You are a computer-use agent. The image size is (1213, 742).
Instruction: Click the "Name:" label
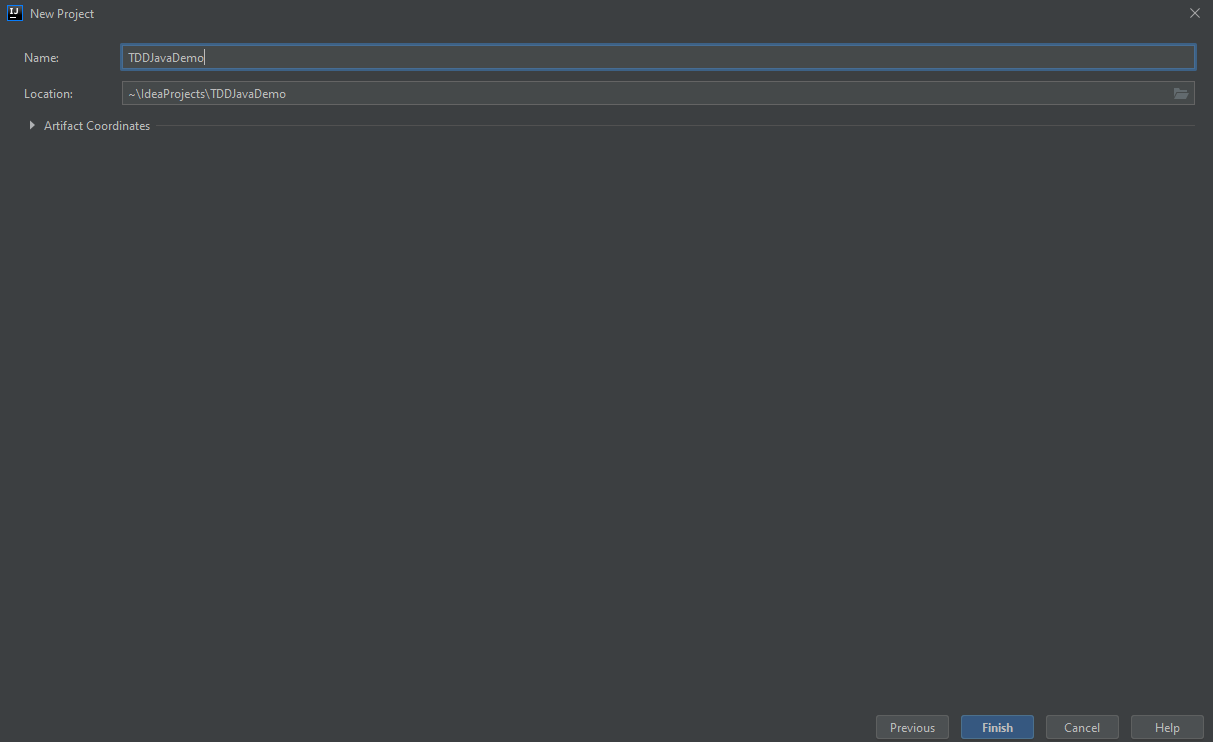[42, 58]
